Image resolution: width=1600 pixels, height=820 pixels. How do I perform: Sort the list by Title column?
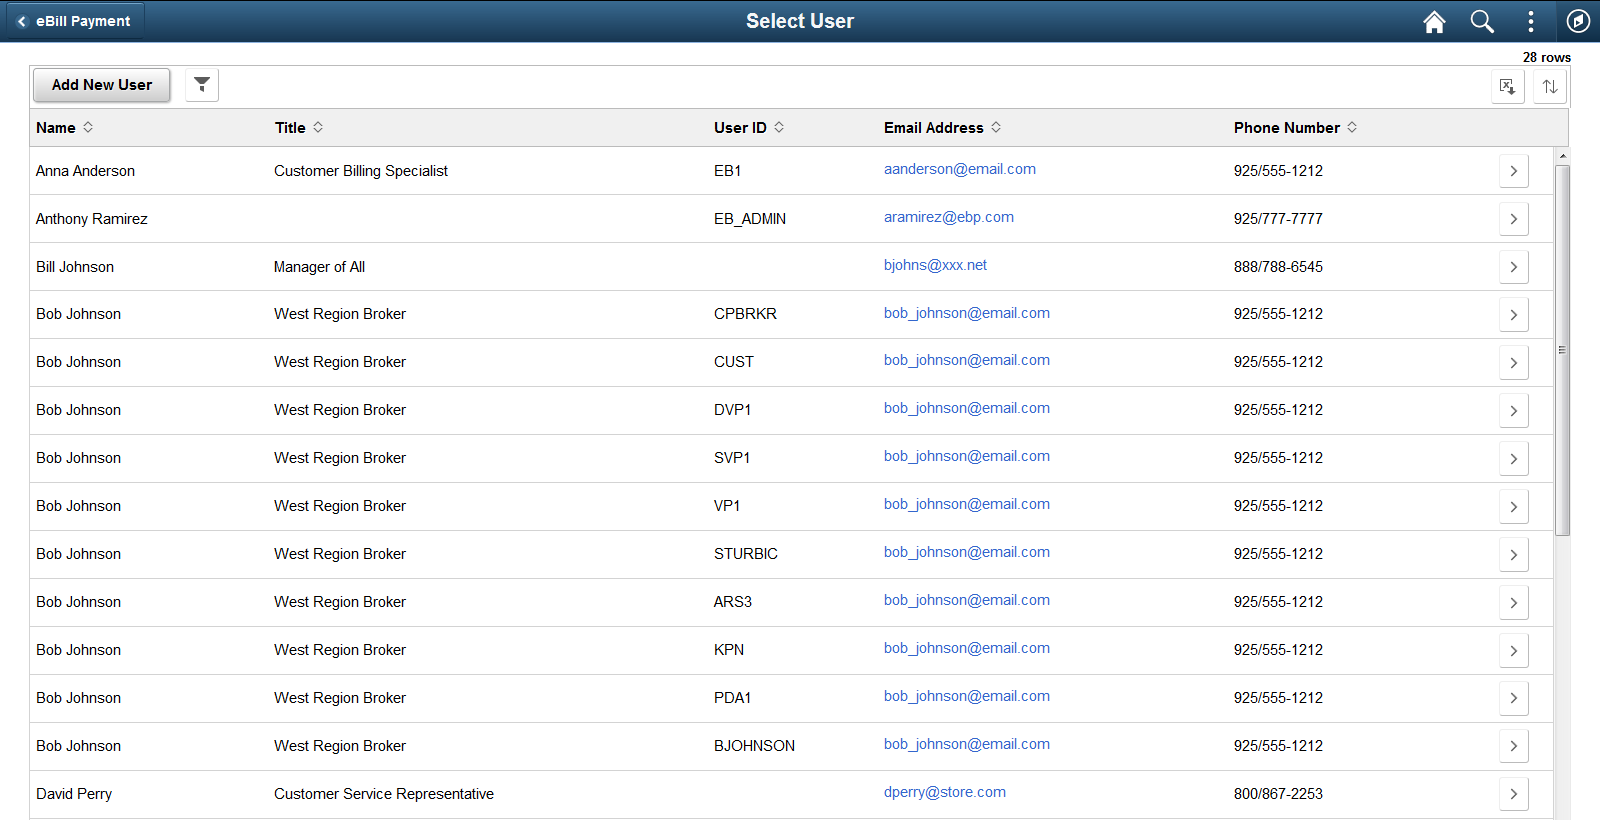299,128
